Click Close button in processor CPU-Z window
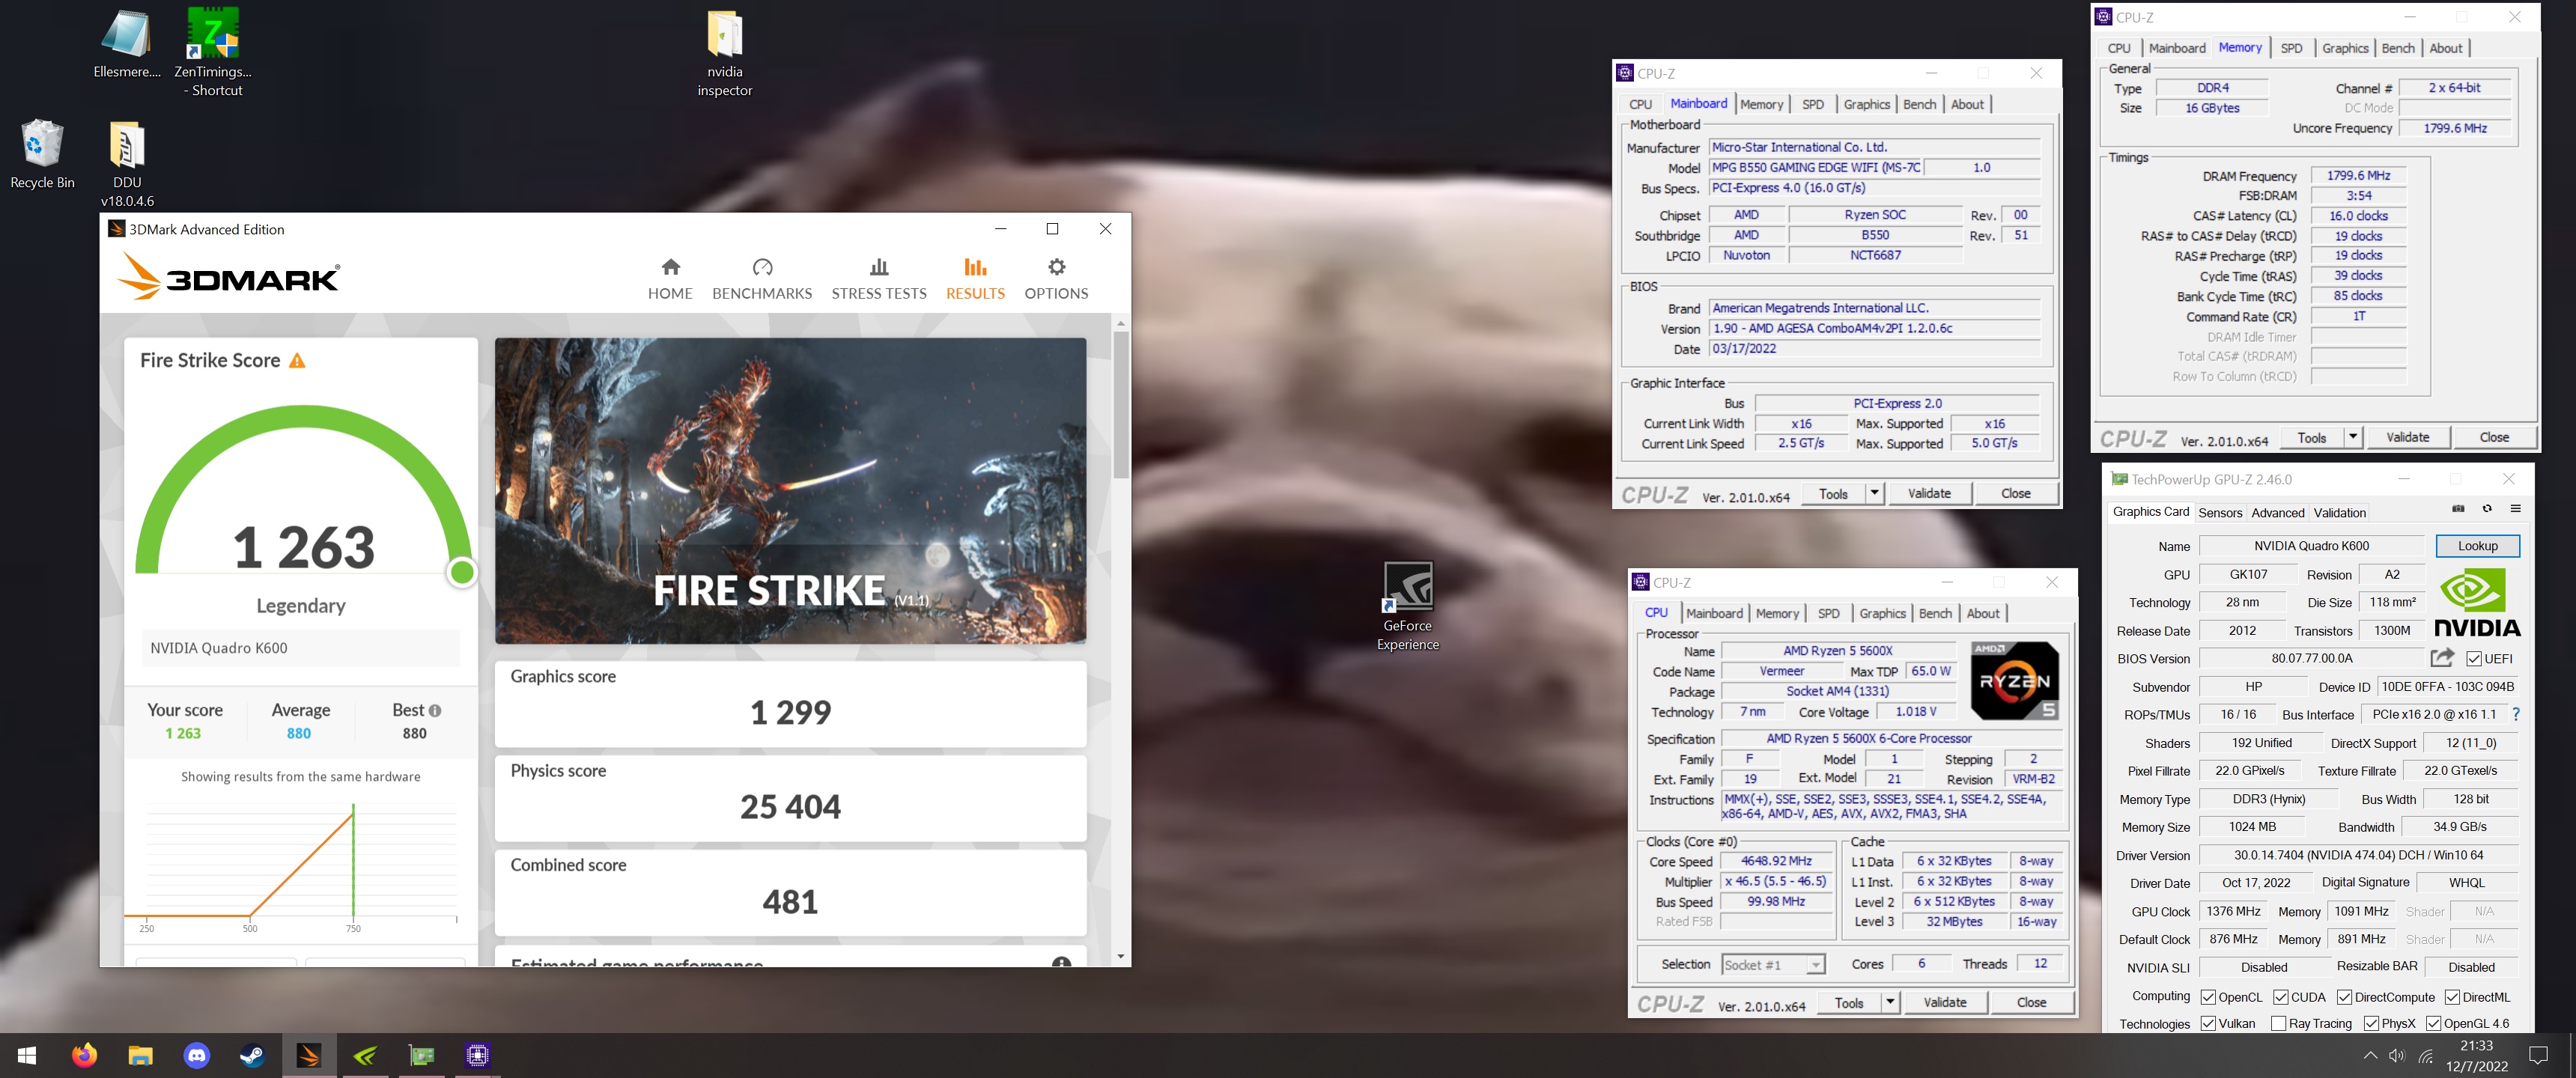The width and height of the screenshot is (2576, 1078). point(2031,1002)
